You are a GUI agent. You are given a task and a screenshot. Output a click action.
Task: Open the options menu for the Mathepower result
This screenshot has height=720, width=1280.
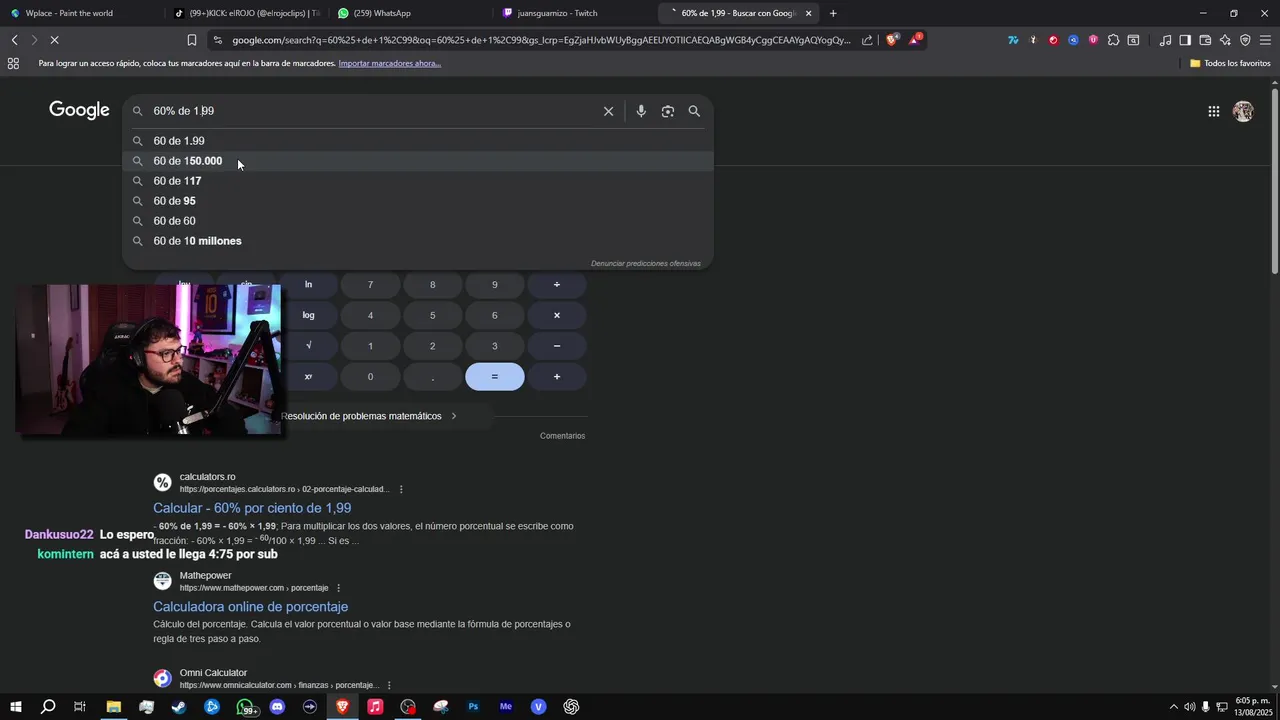pyautogui.click(x=338, y=588)
